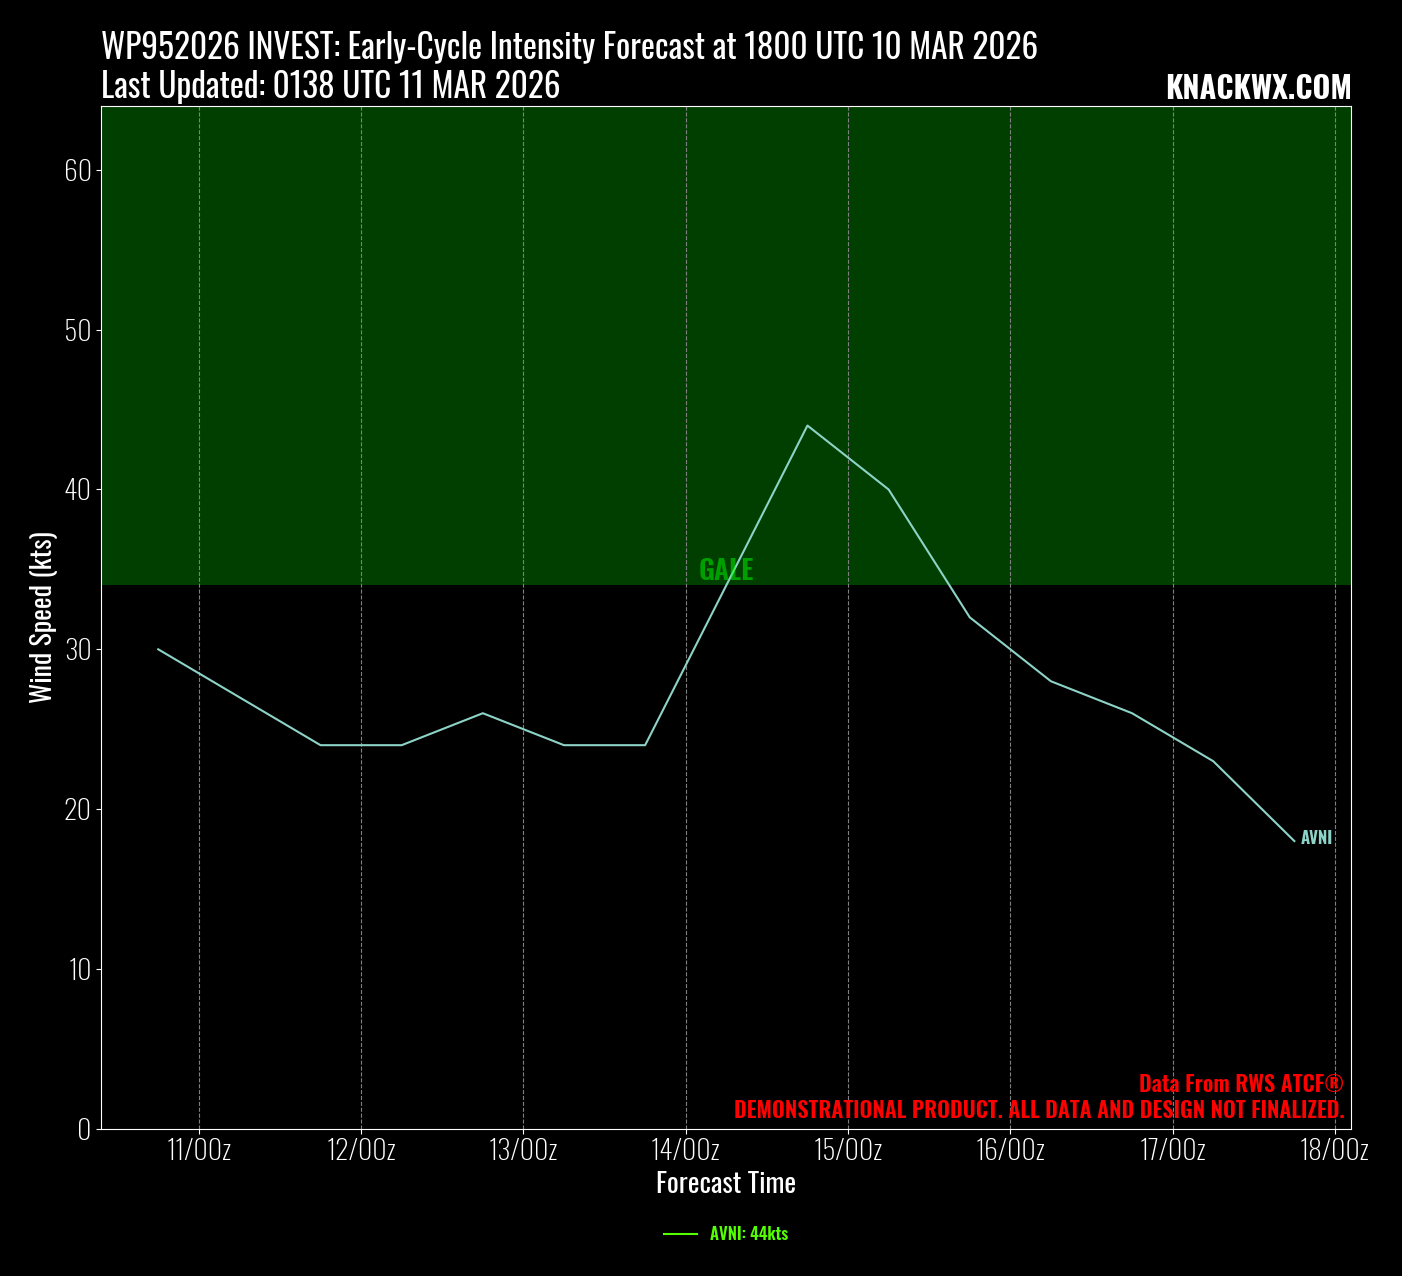Select the 15/00z time axis tick
Viewport: 1402px width, 1276px height.
pos(848,1150)
